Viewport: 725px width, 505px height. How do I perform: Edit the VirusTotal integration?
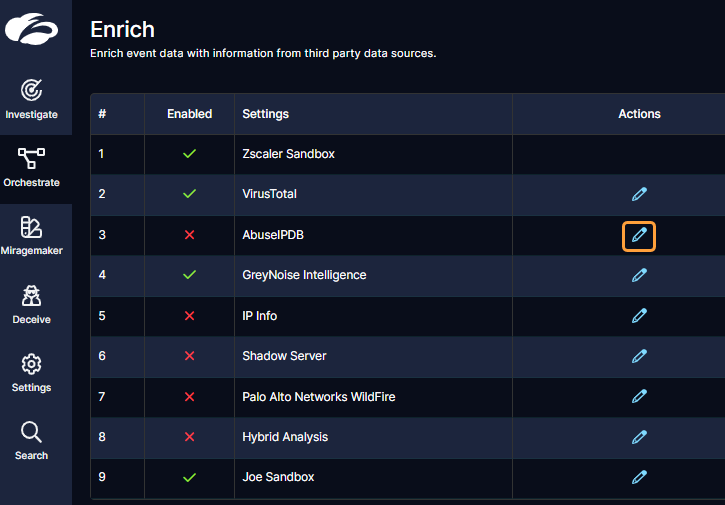point(639,194)
